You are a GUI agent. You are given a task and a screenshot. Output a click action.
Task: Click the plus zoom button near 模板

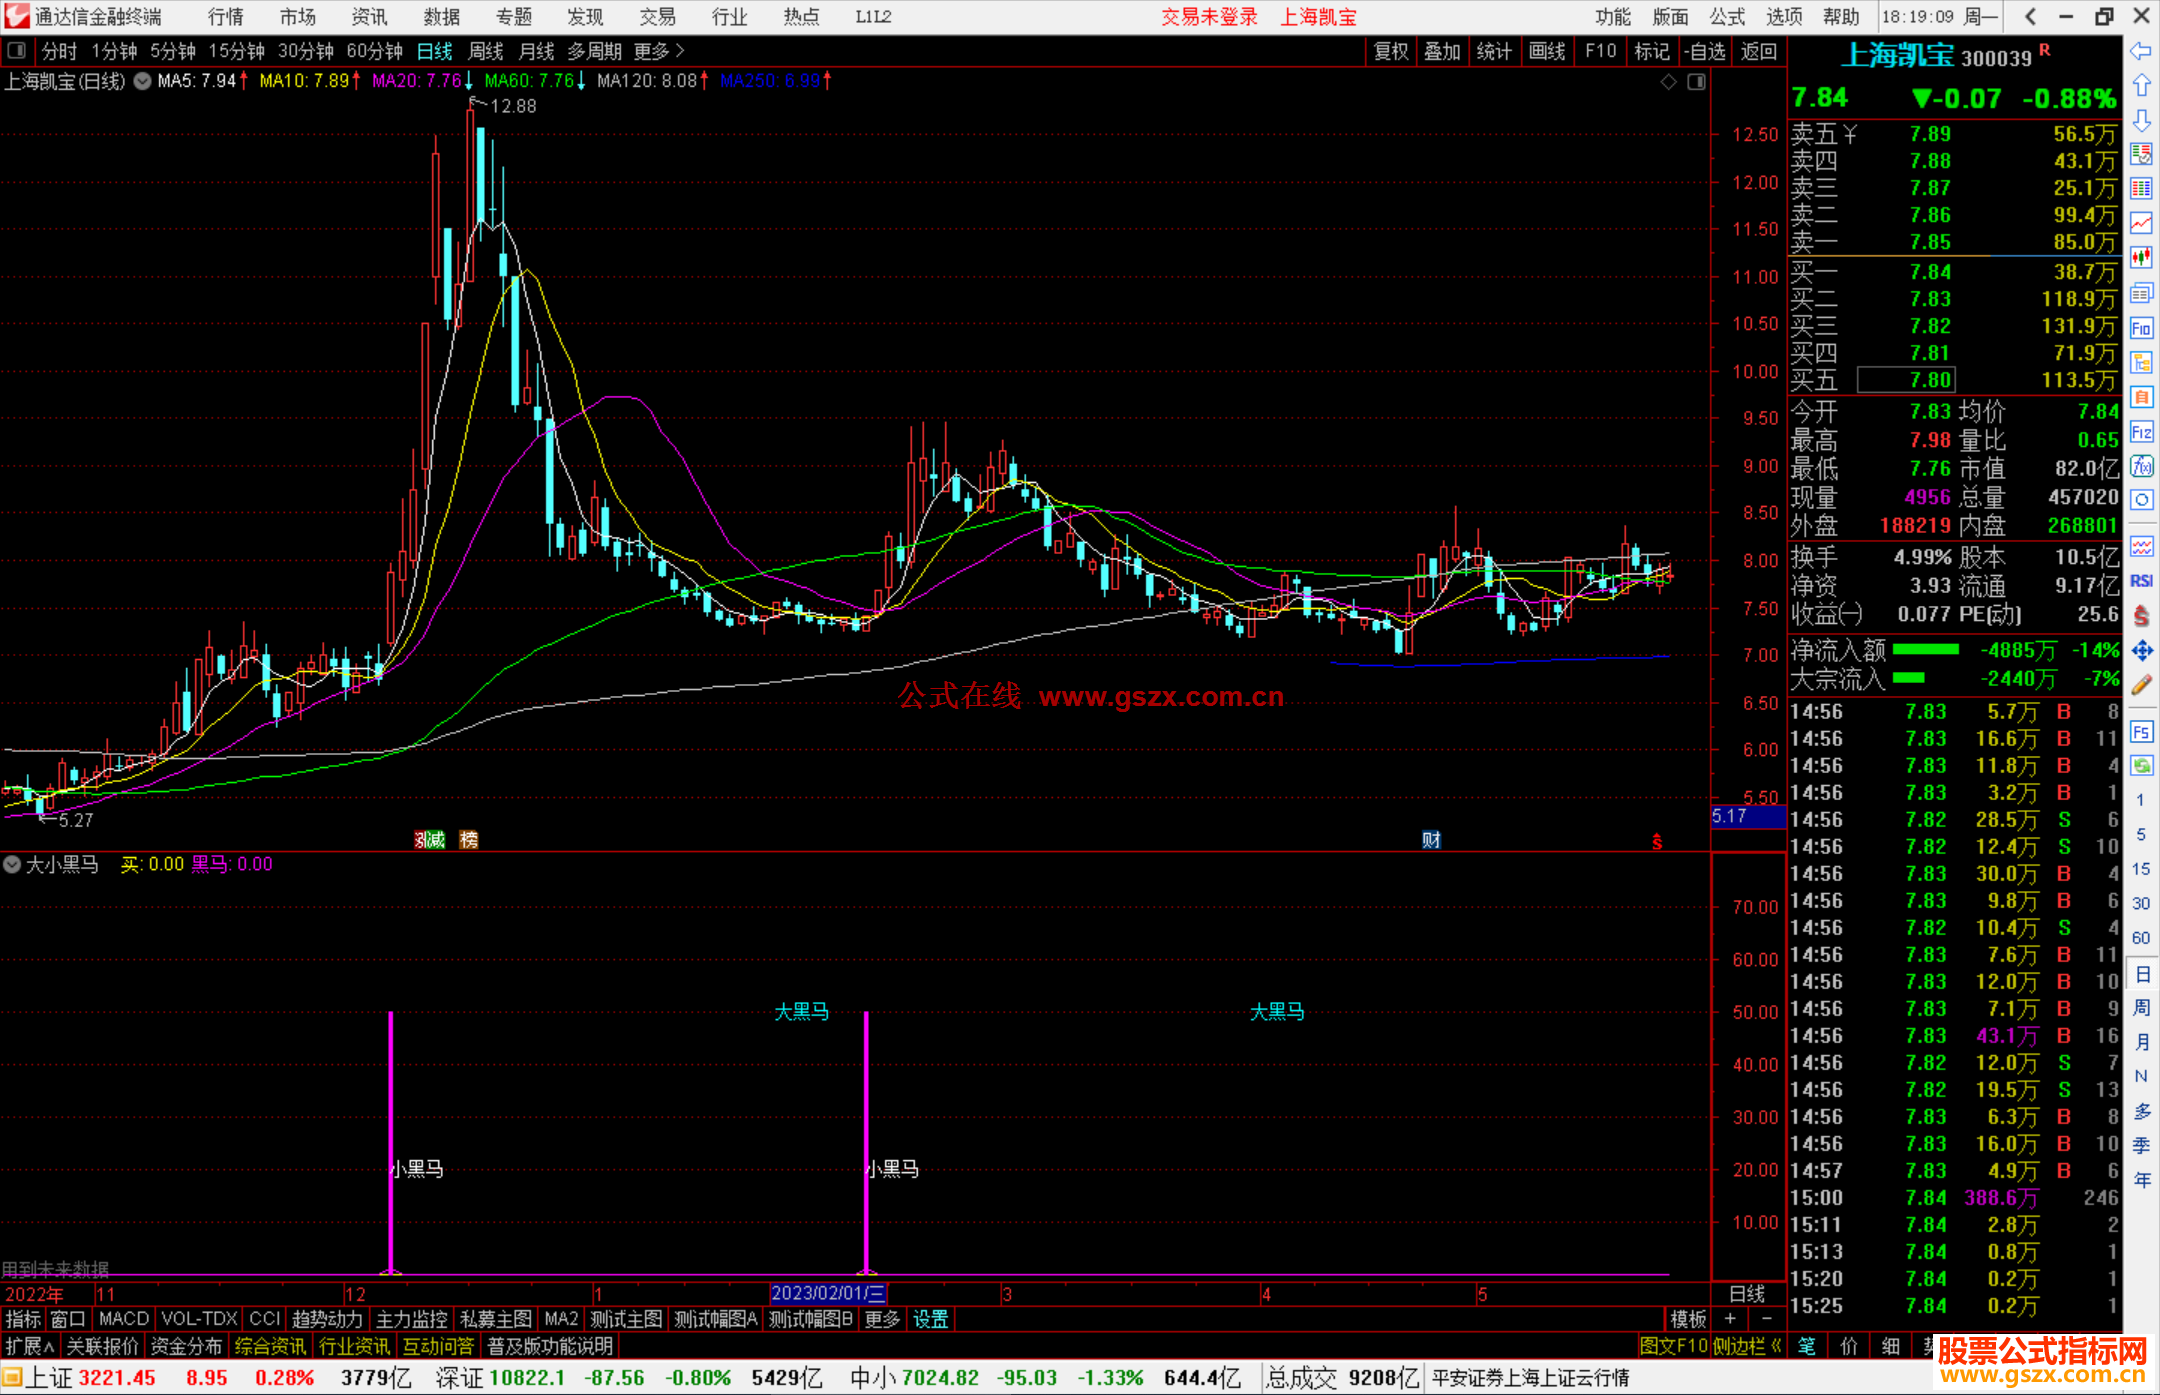[1730, 1319]
